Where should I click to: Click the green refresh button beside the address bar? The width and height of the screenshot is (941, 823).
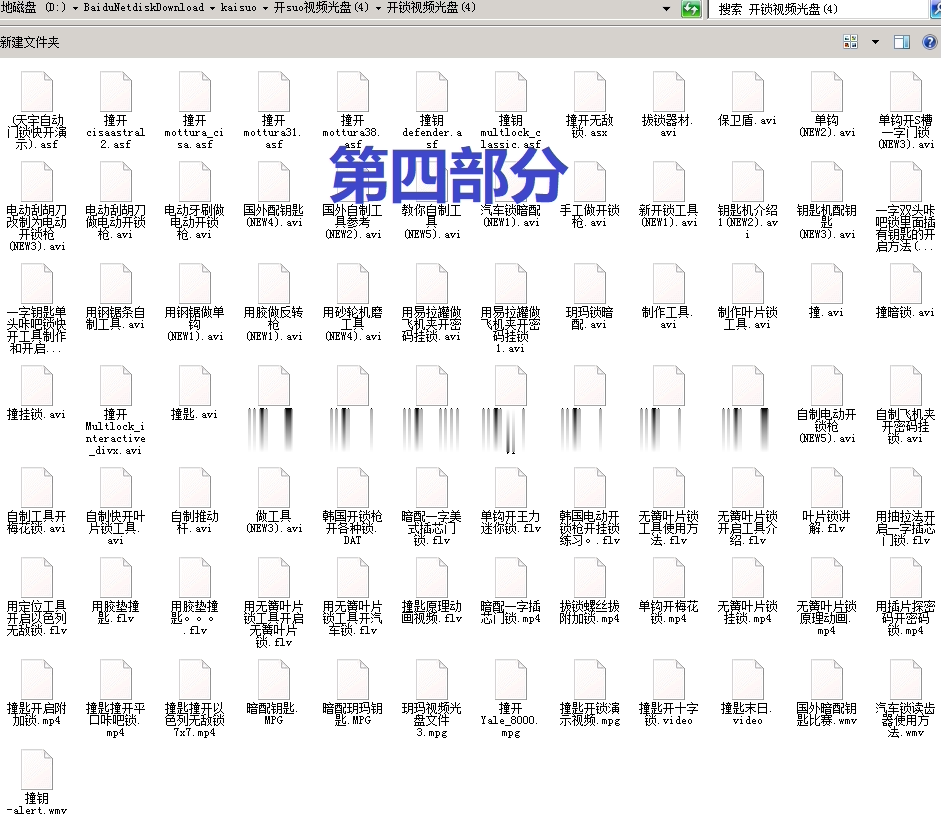point(691,8)
